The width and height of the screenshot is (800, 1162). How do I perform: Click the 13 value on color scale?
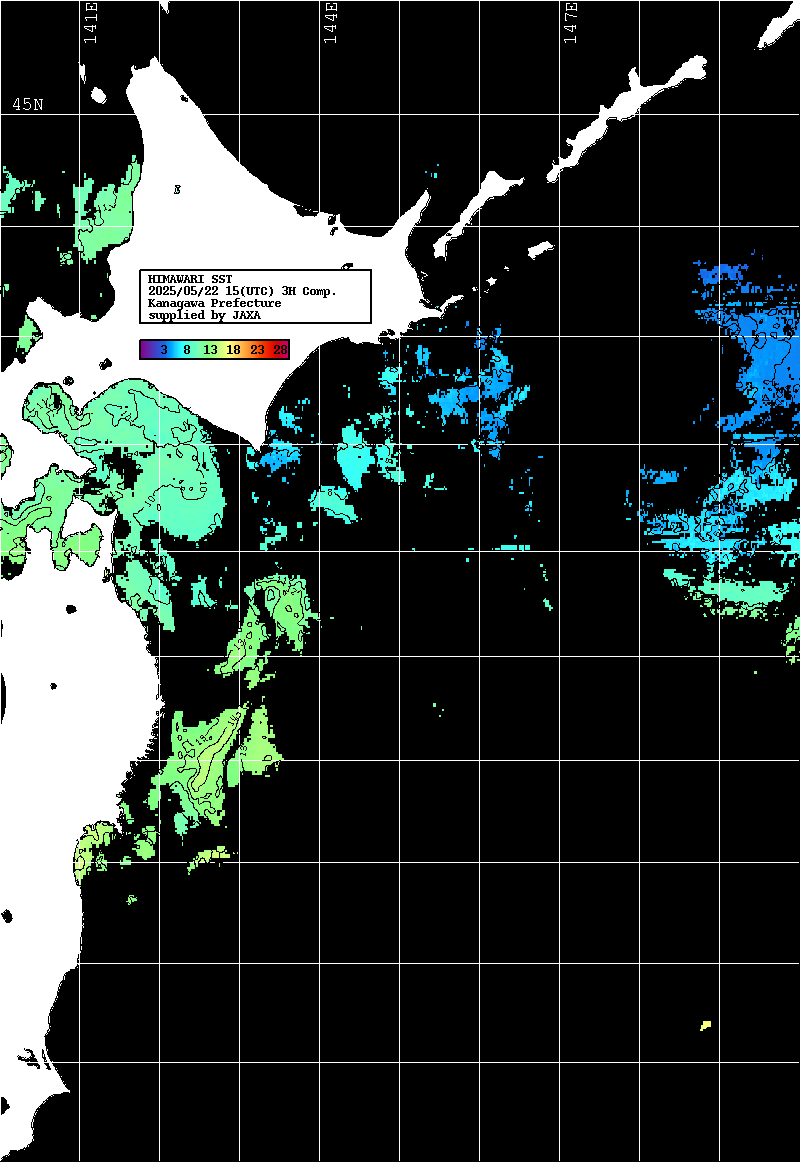(x=210, y=349)
